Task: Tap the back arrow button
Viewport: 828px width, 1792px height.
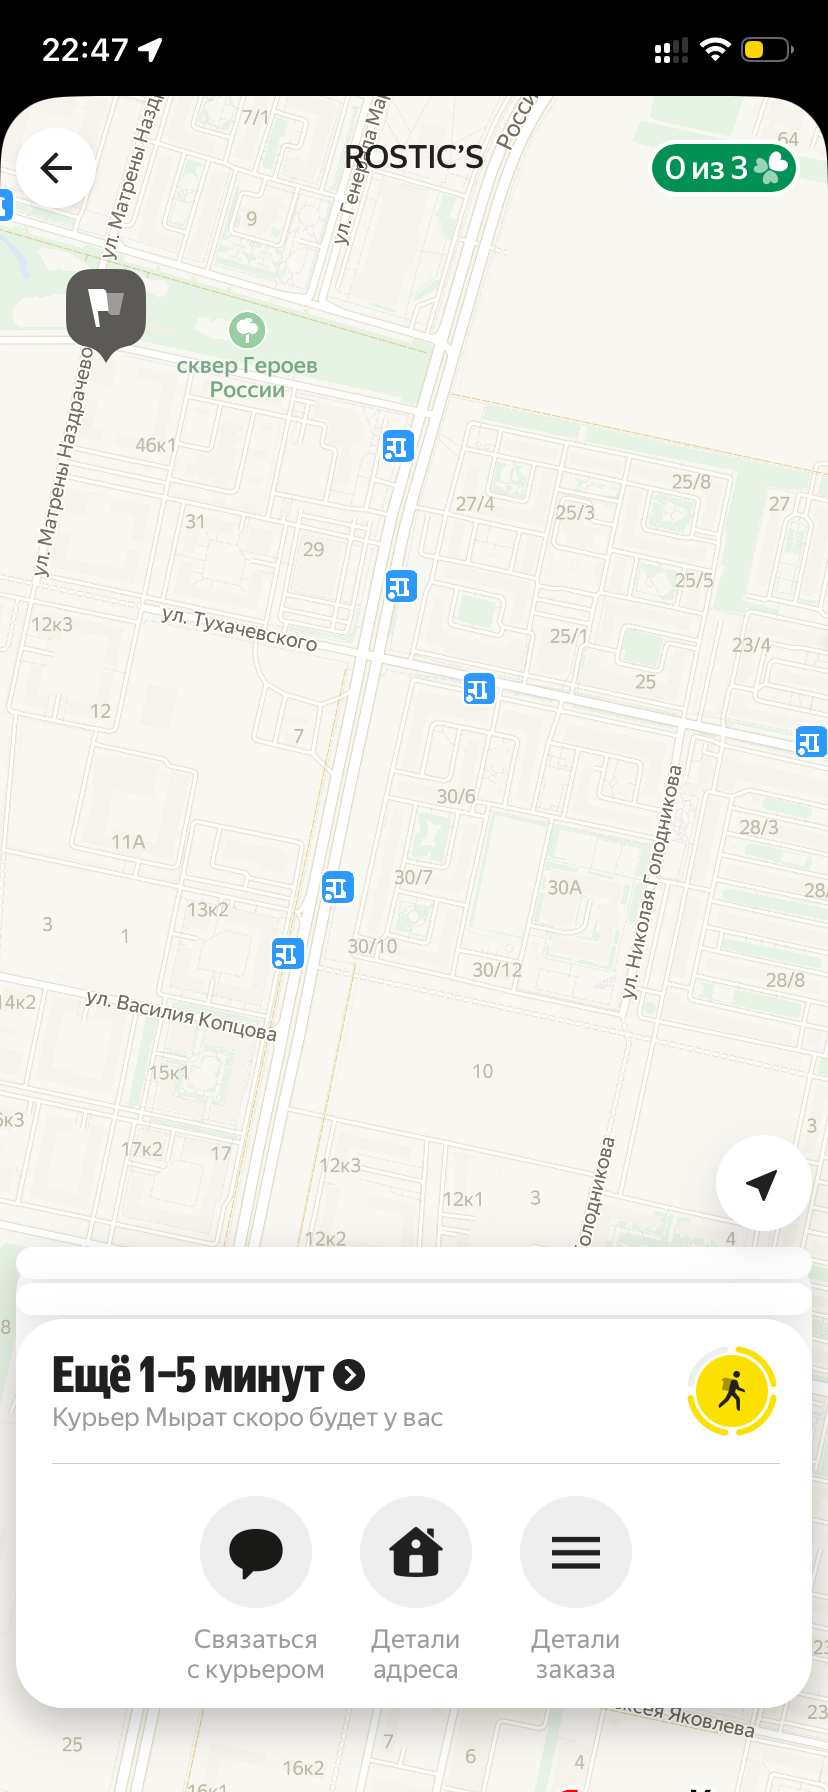Action: pyautogui.click(x=56, y=168)
